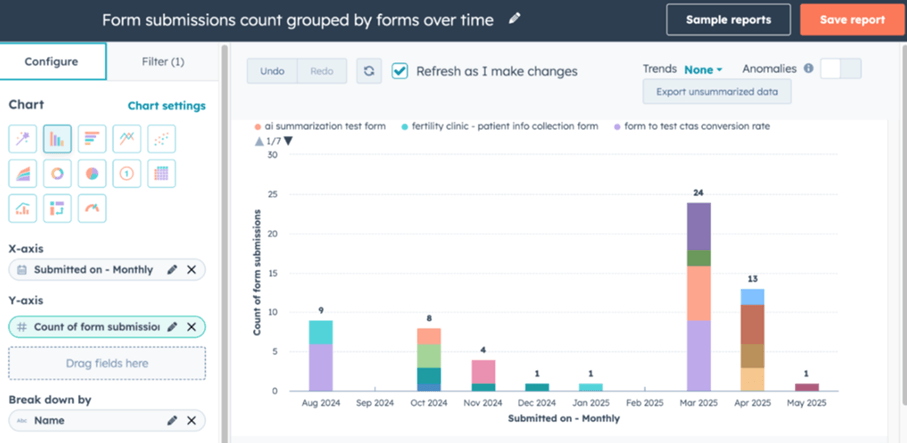The height and width of the screenshot is (443, 907).
Task: Click the 24 total label above Mar 2025
Action: (x=698, y=193)
